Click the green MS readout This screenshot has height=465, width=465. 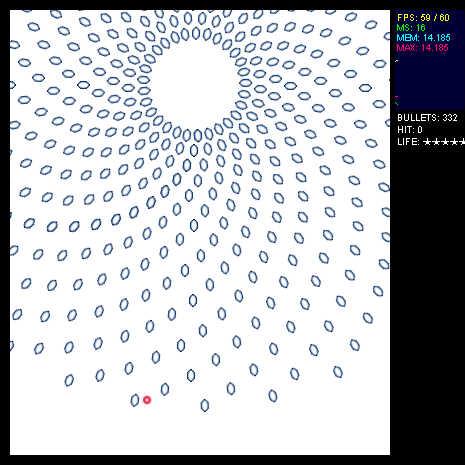(411, 27)
